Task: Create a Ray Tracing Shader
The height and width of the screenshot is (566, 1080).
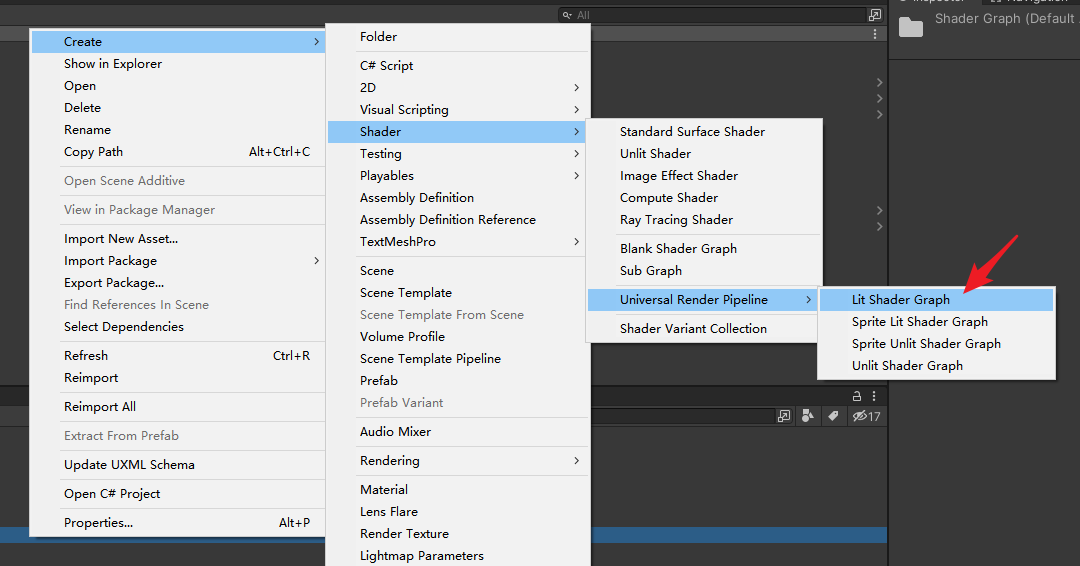Action: click(704, 220)
